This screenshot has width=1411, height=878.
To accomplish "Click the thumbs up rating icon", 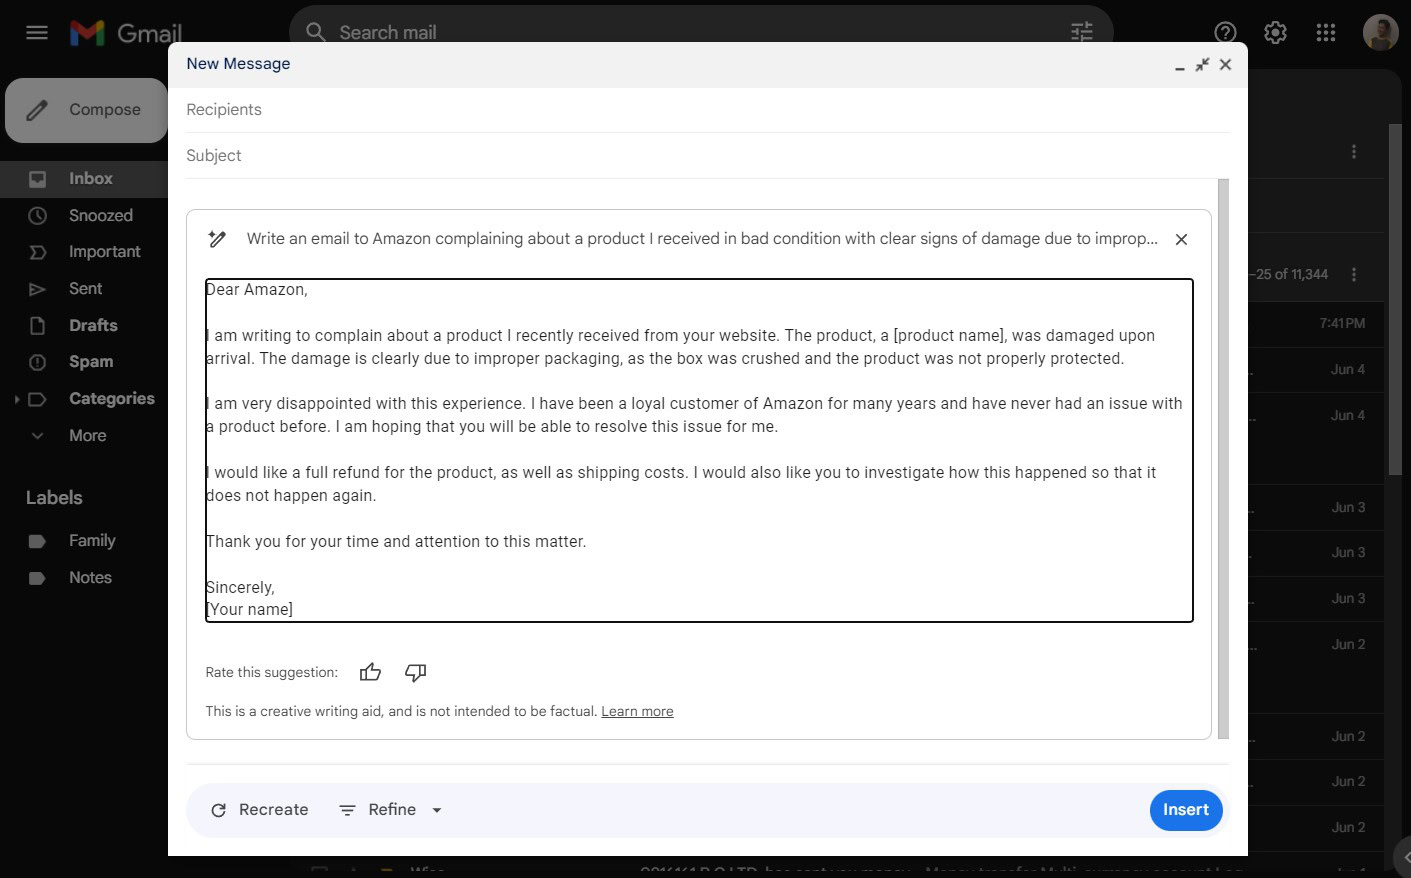I will coord(370,672).
